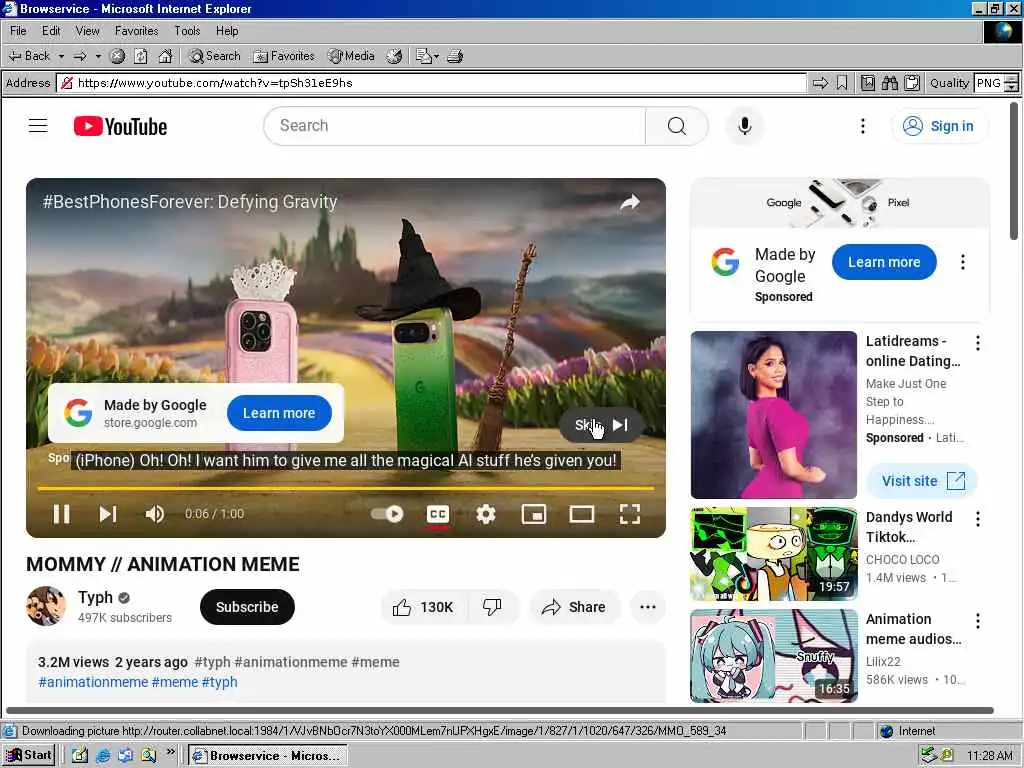1024x768 pixels.
Task: Click the Windows Start button
Action: pyautogui.click(x=29, y=756)
